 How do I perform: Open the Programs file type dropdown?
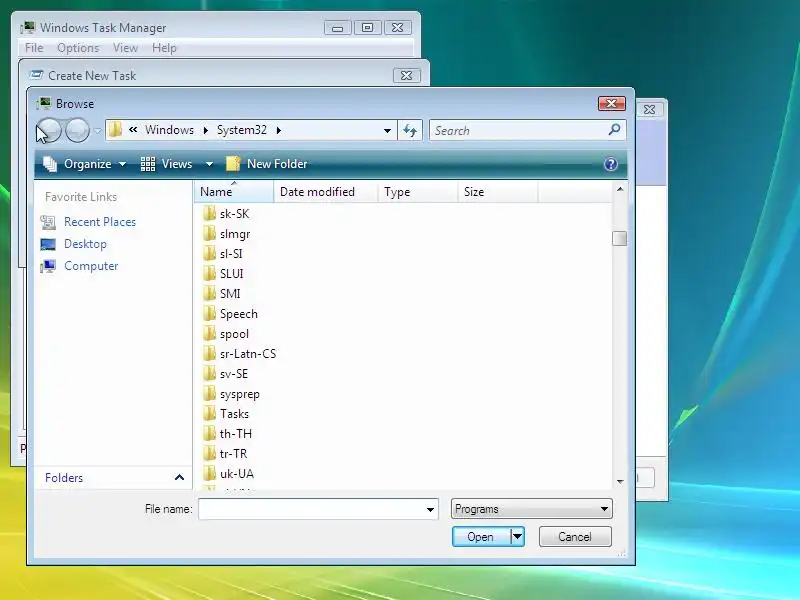tap(532, 509)
